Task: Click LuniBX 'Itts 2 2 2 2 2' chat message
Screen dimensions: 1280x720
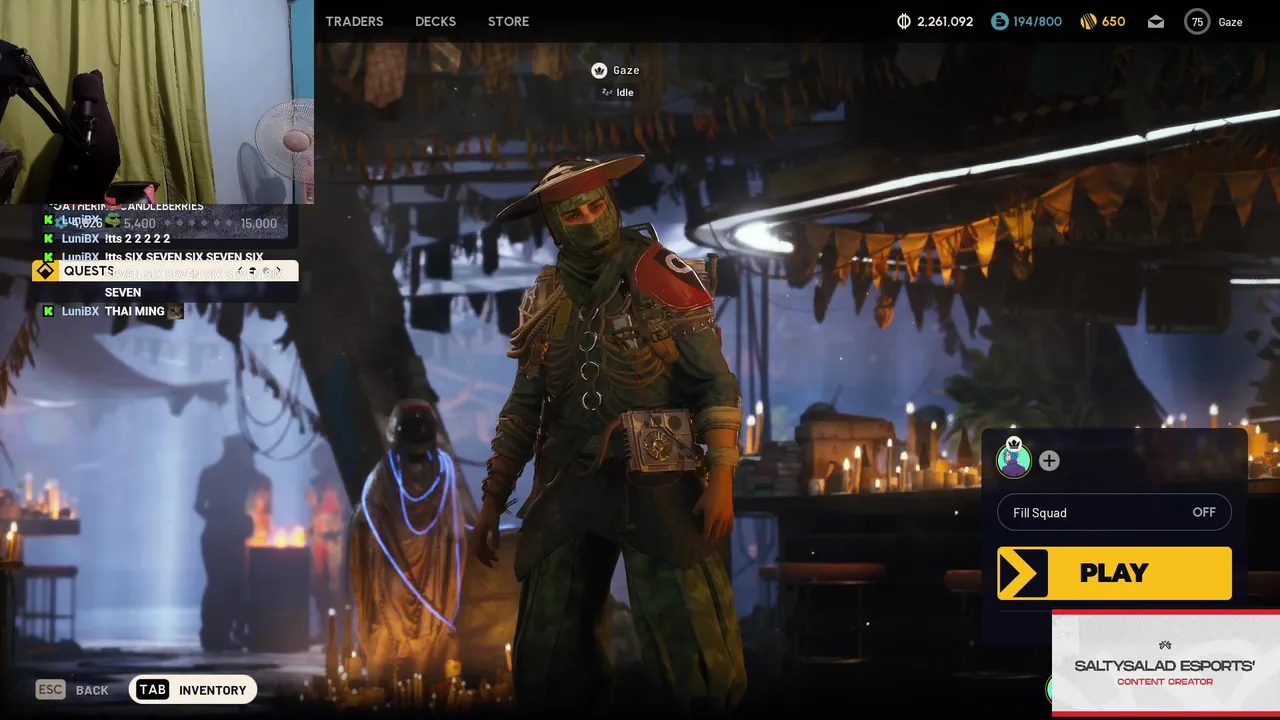Action: tap(107, 238)
